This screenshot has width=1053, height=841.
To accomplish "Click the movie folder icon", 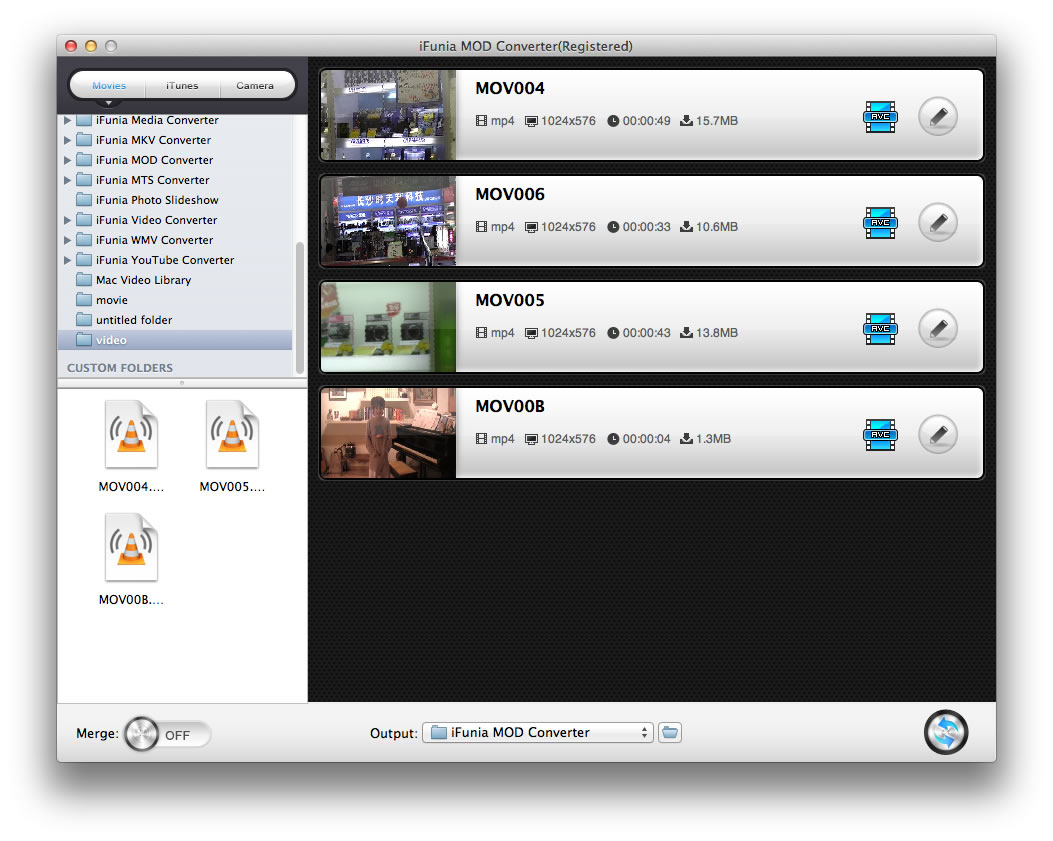I will [84, 300].
